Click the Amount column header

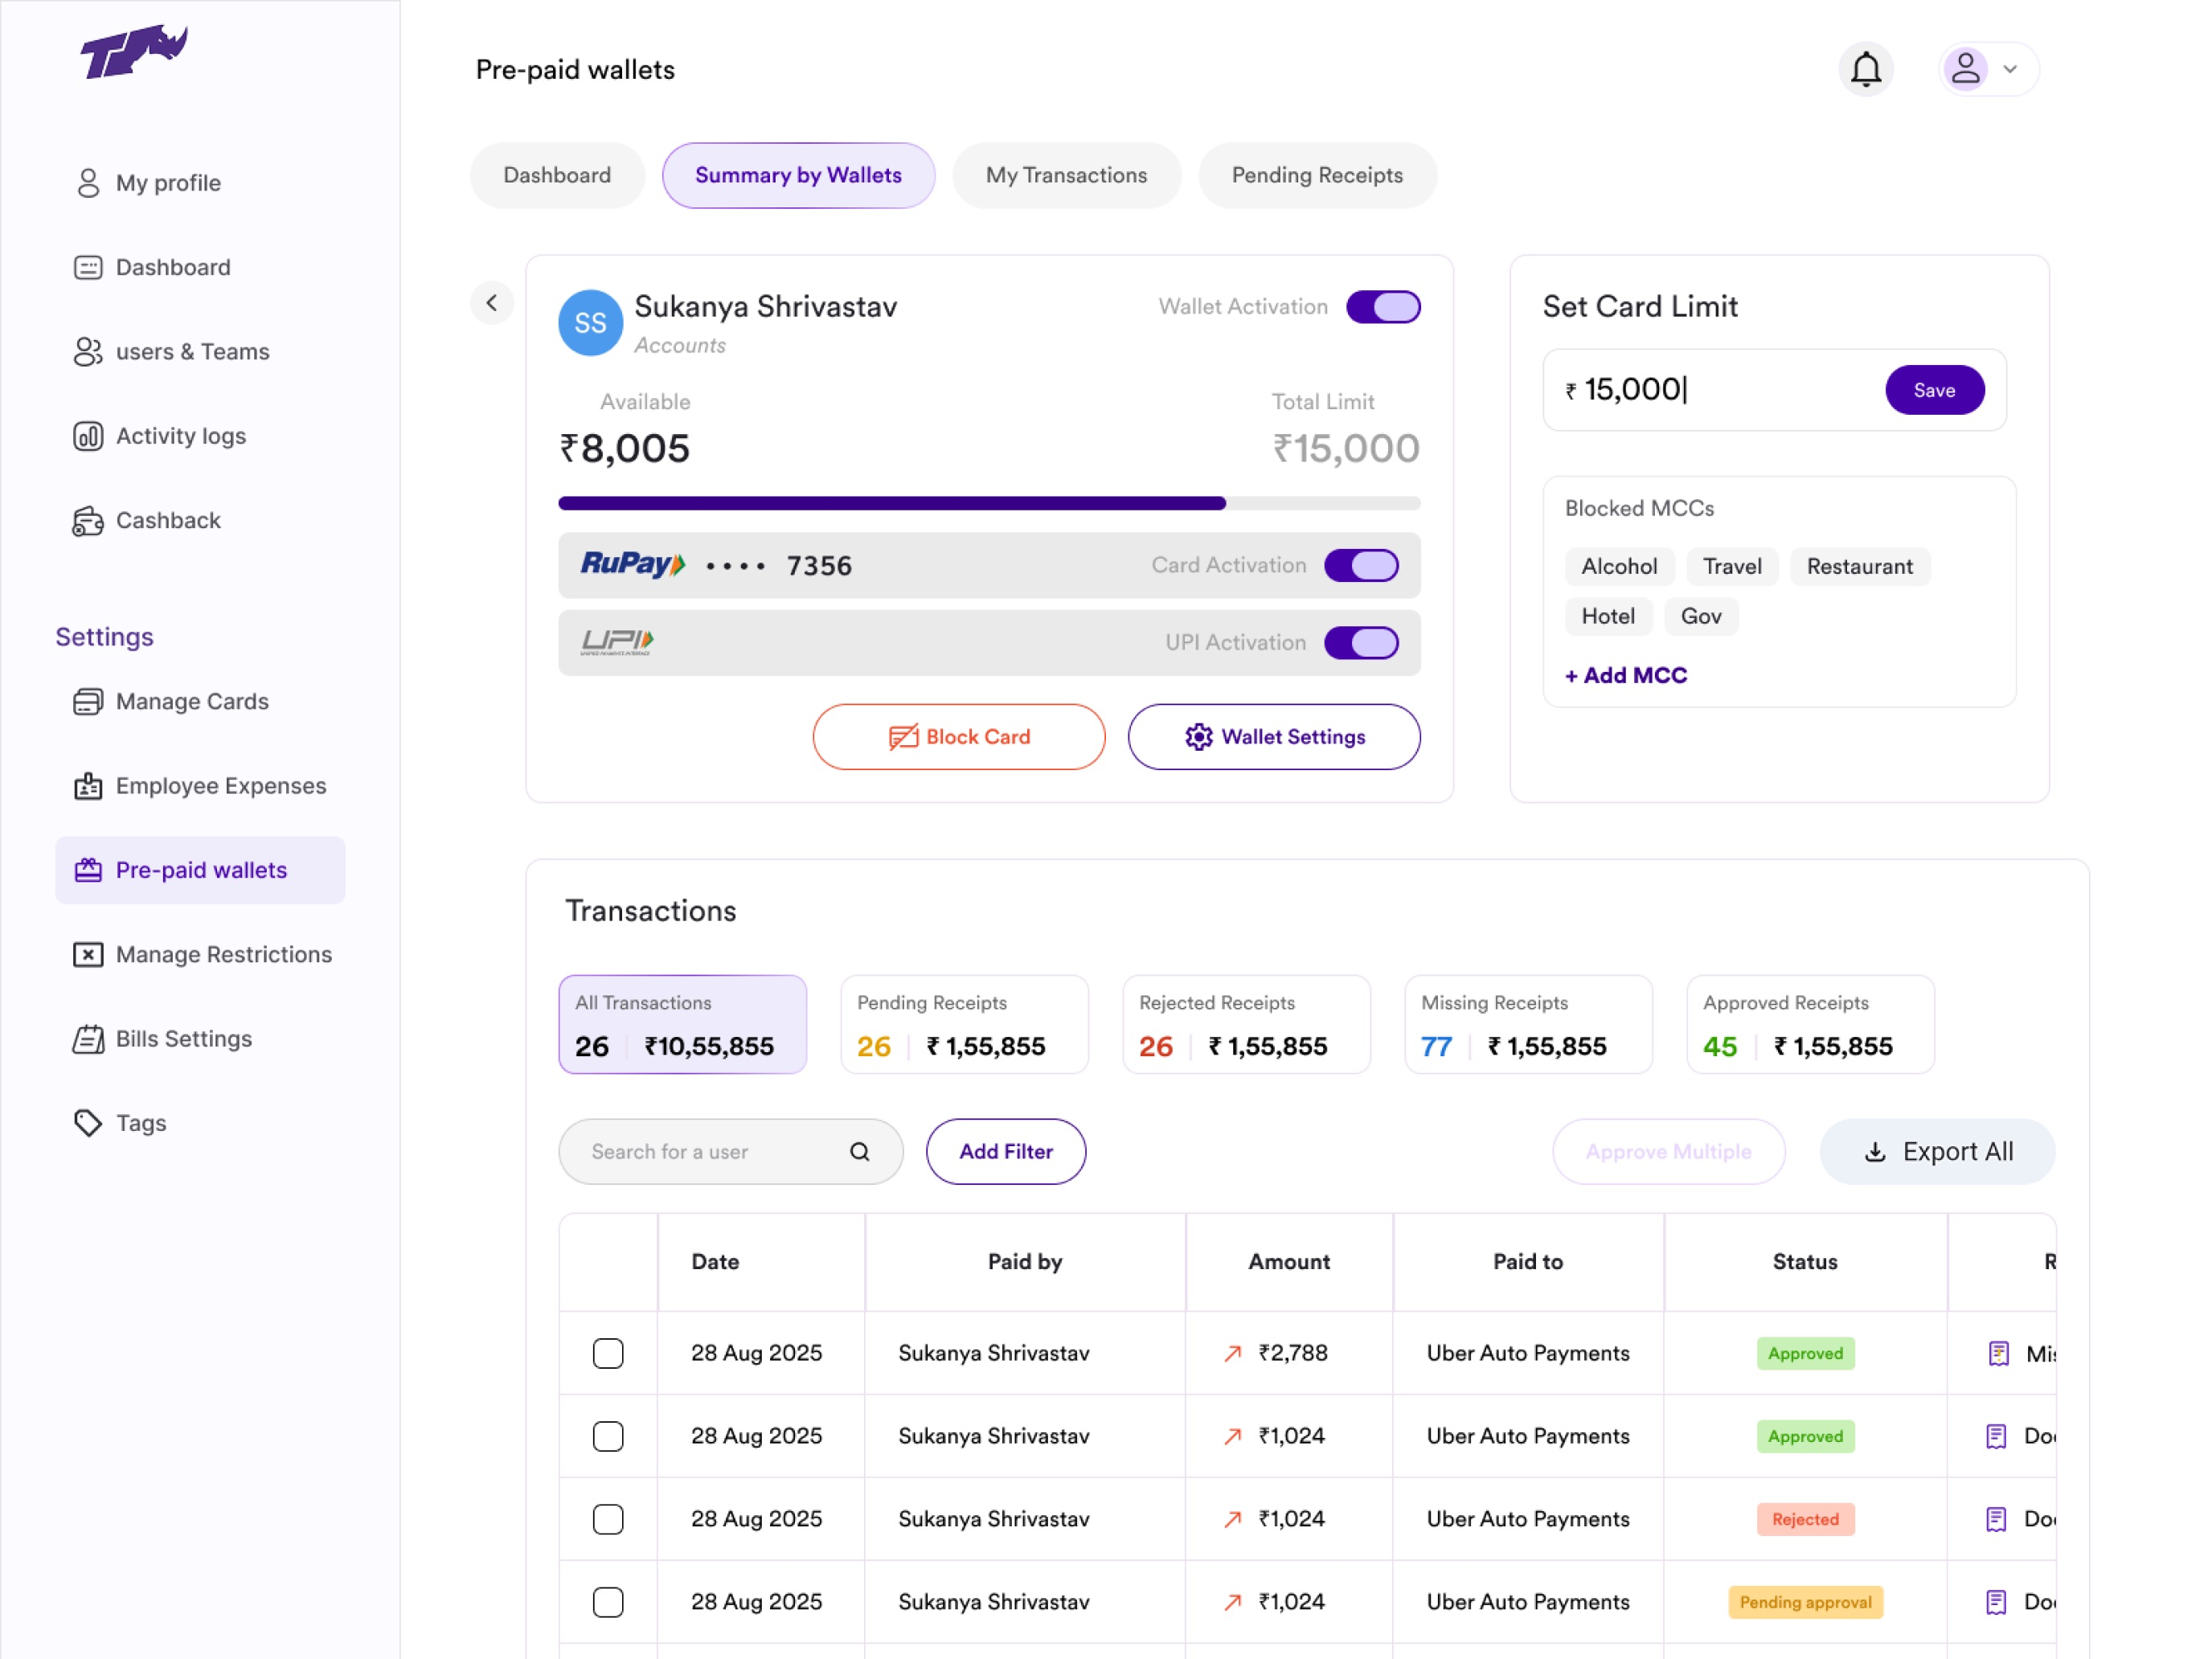pyautogui.click(x=1289, y=1262)
